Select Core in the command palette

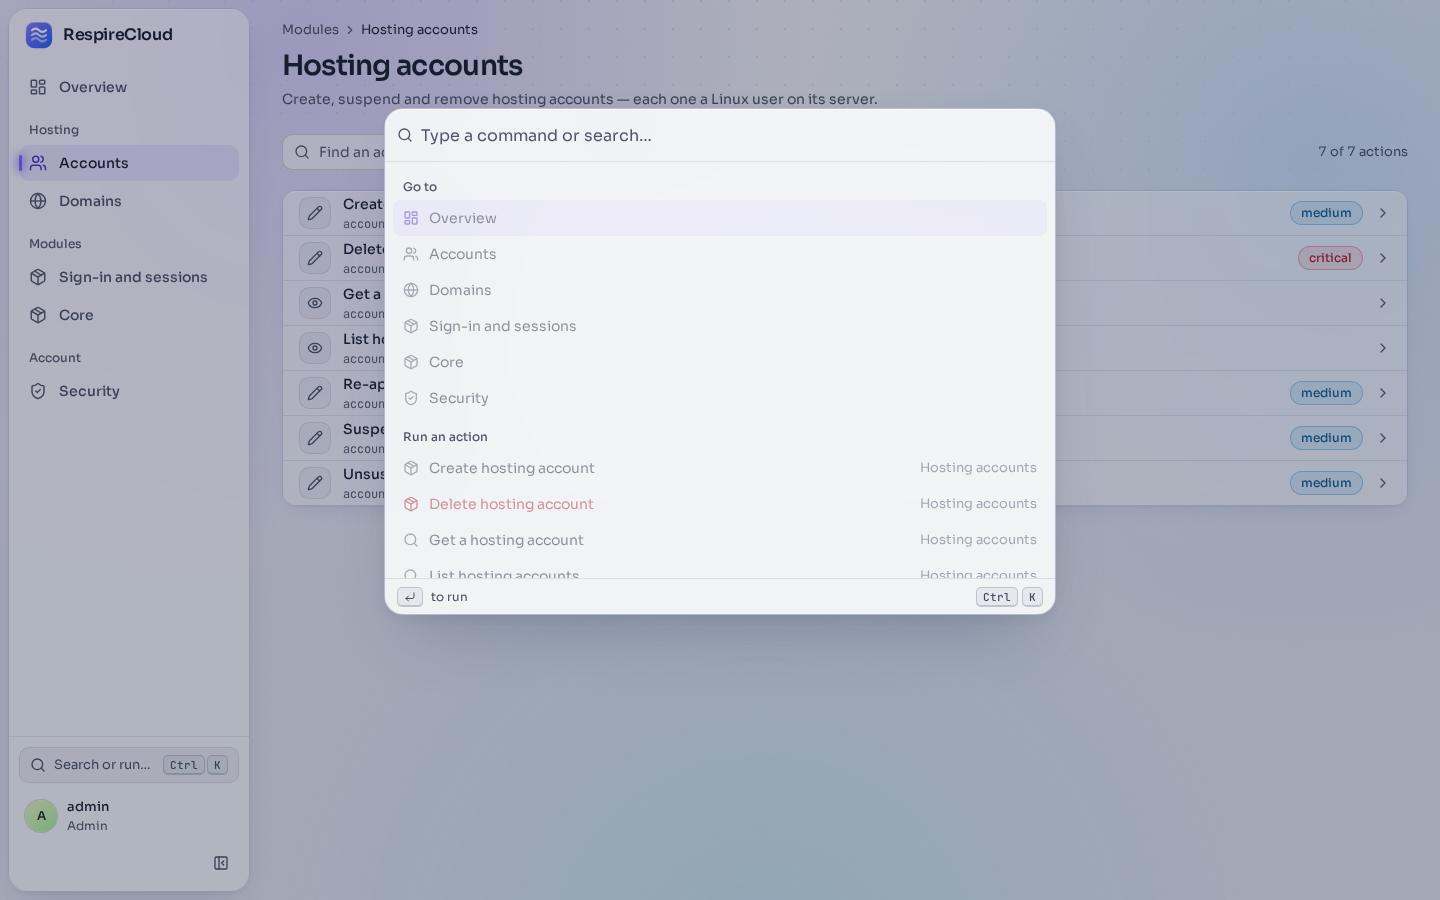[x=720, y=362]
